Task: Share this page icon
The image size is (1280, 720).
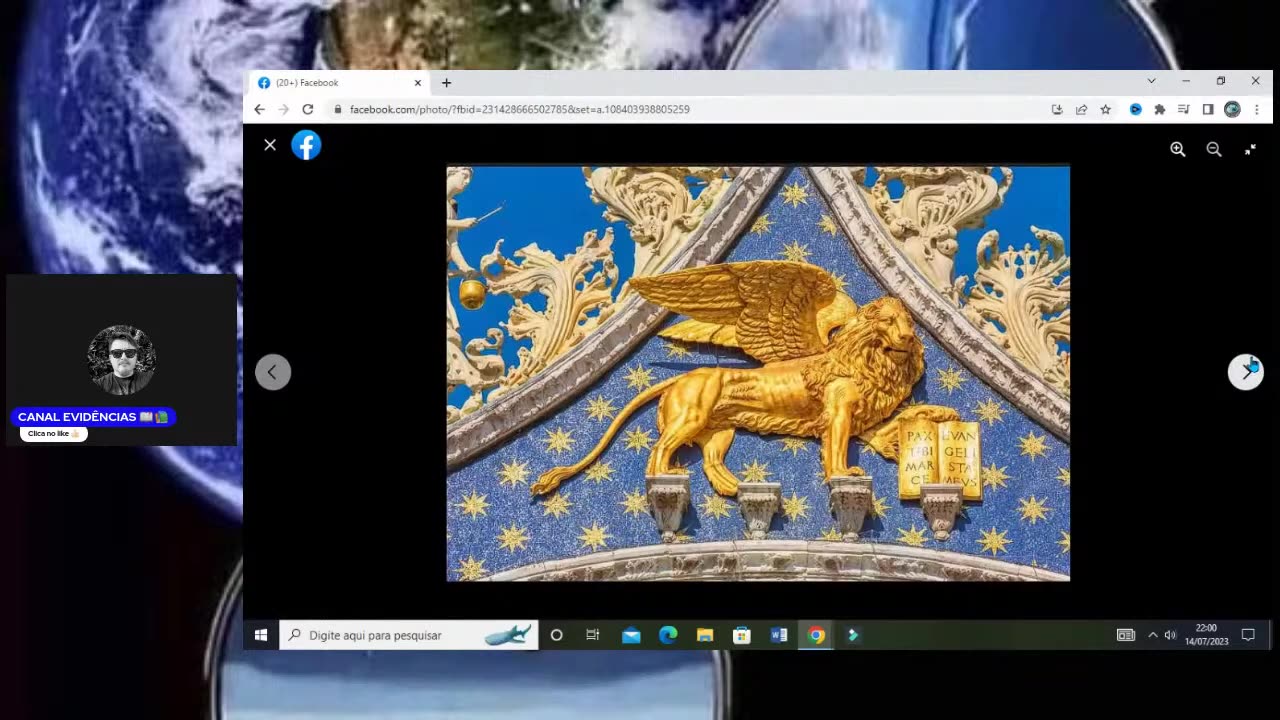Action: [1081, 109]
